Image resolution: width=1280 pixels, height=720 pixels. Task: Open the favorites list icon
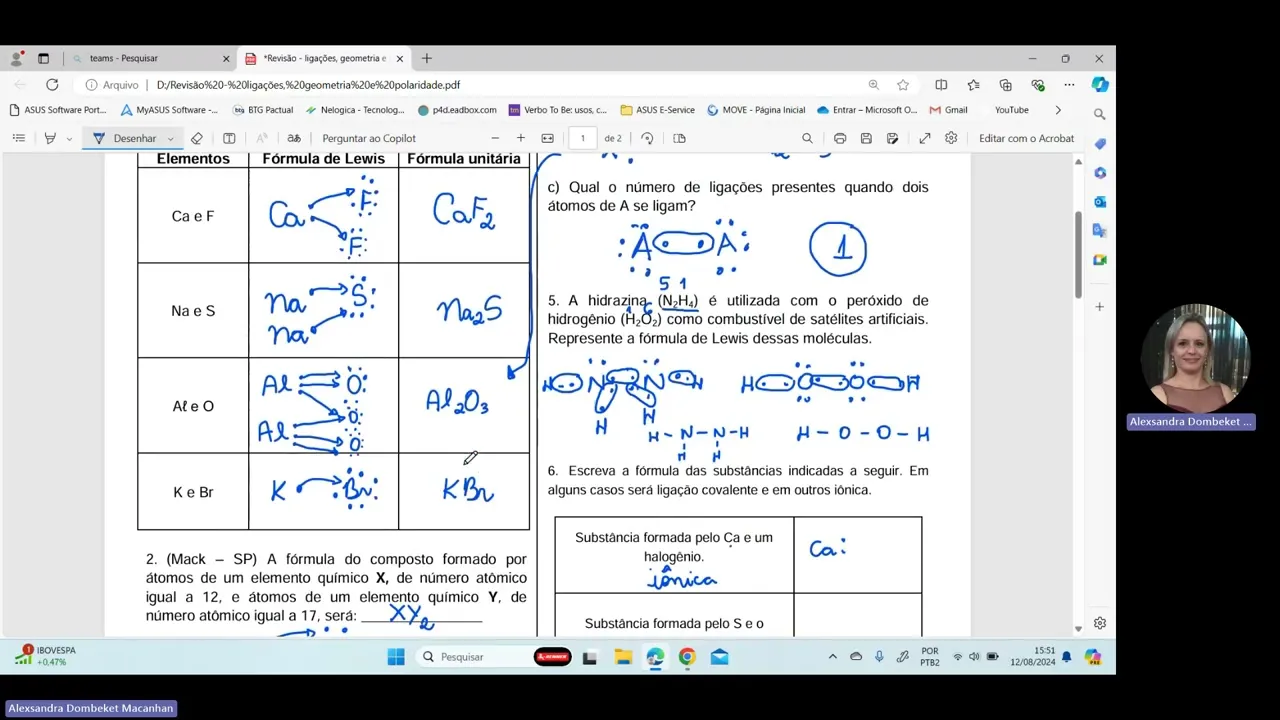[973, 85]
